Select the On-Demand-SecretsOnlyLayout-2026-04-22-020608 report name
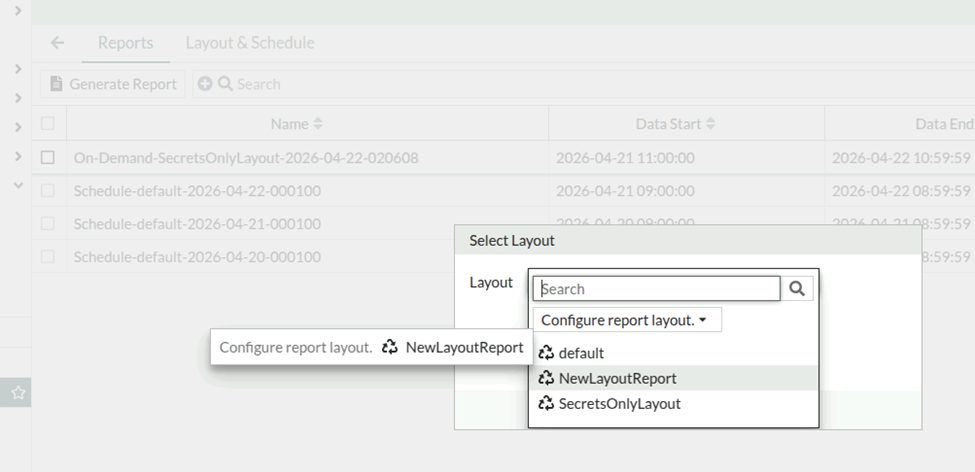The height and width of the screenshot is (472, 975). [x=246, y=158]
